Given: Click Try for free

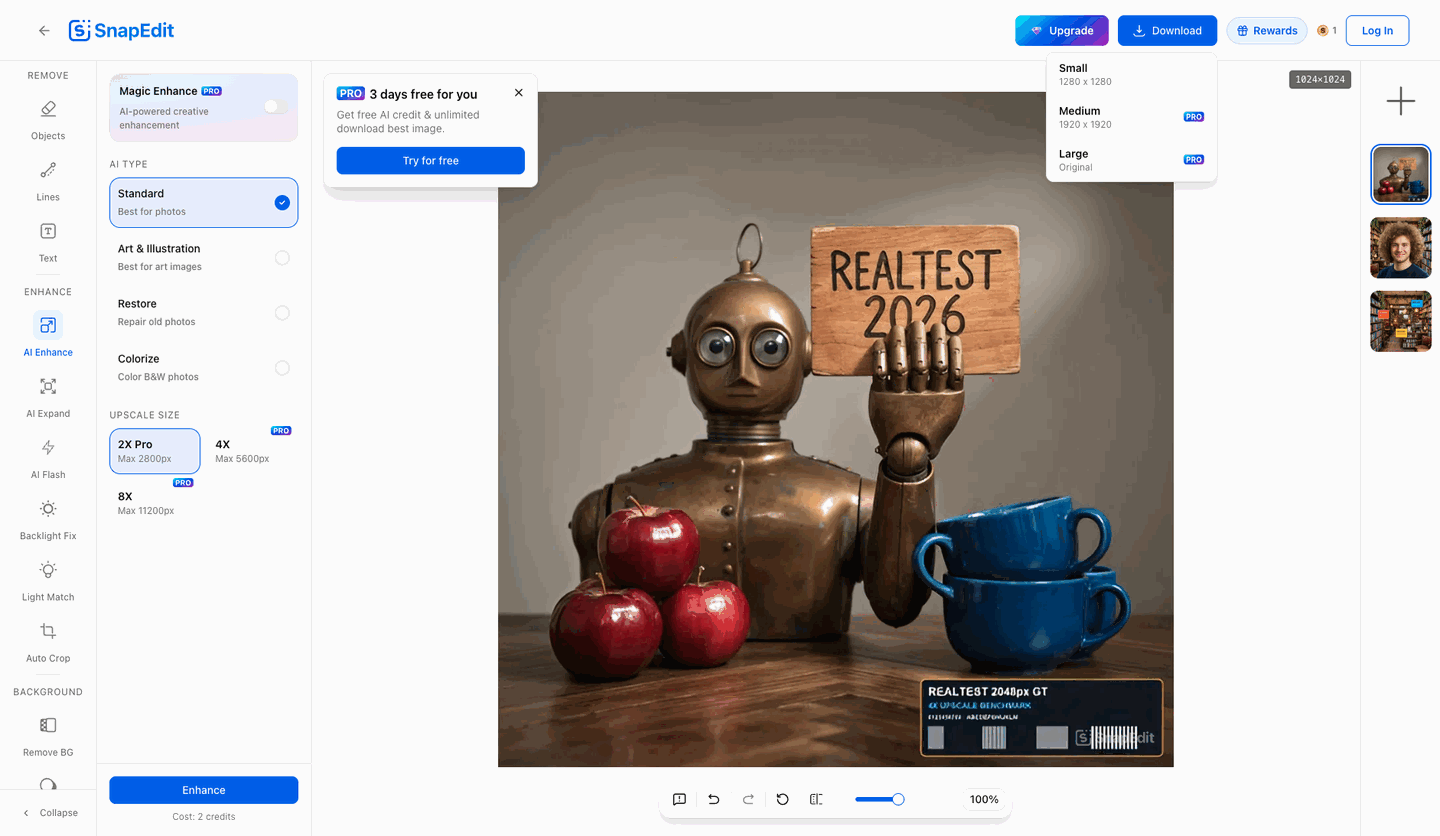Looking at the screenshot, I should point(431,161).
